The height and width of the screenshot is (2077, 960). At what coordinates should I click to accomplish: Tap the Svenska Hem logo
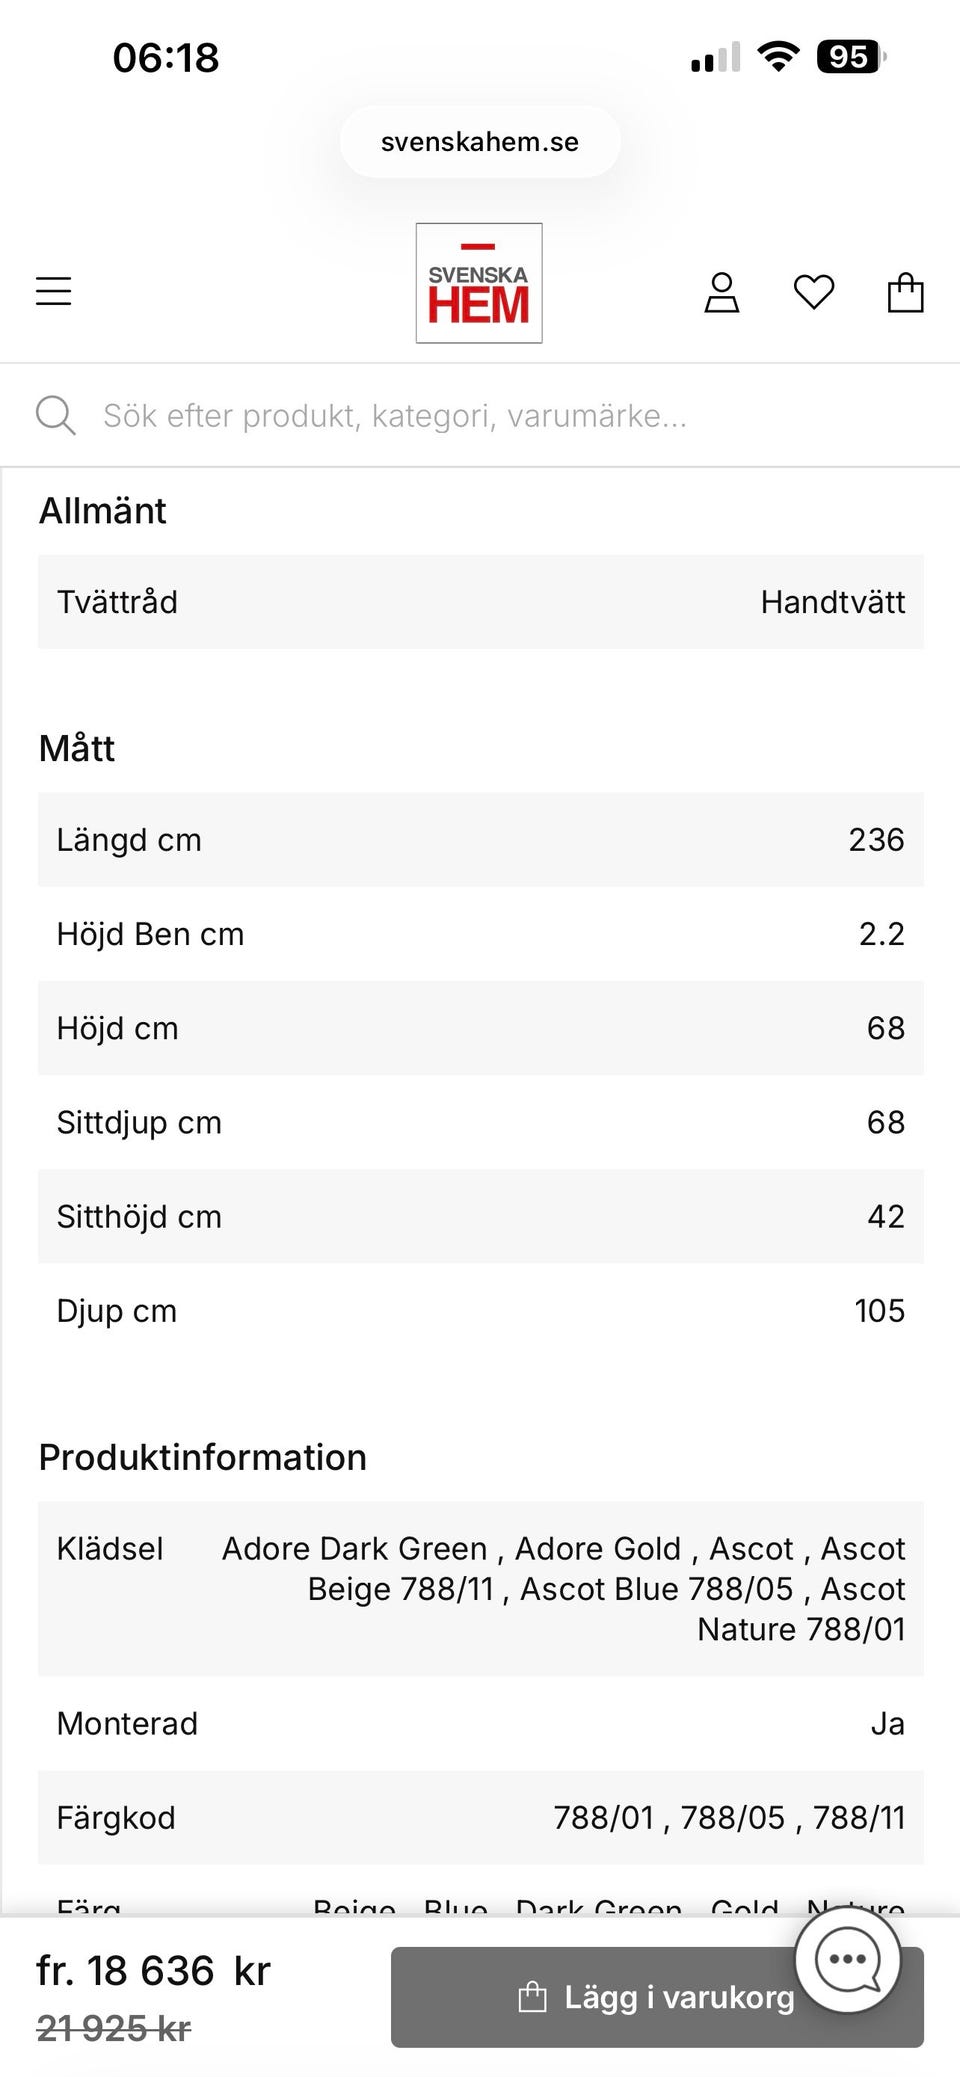[479, 283]
